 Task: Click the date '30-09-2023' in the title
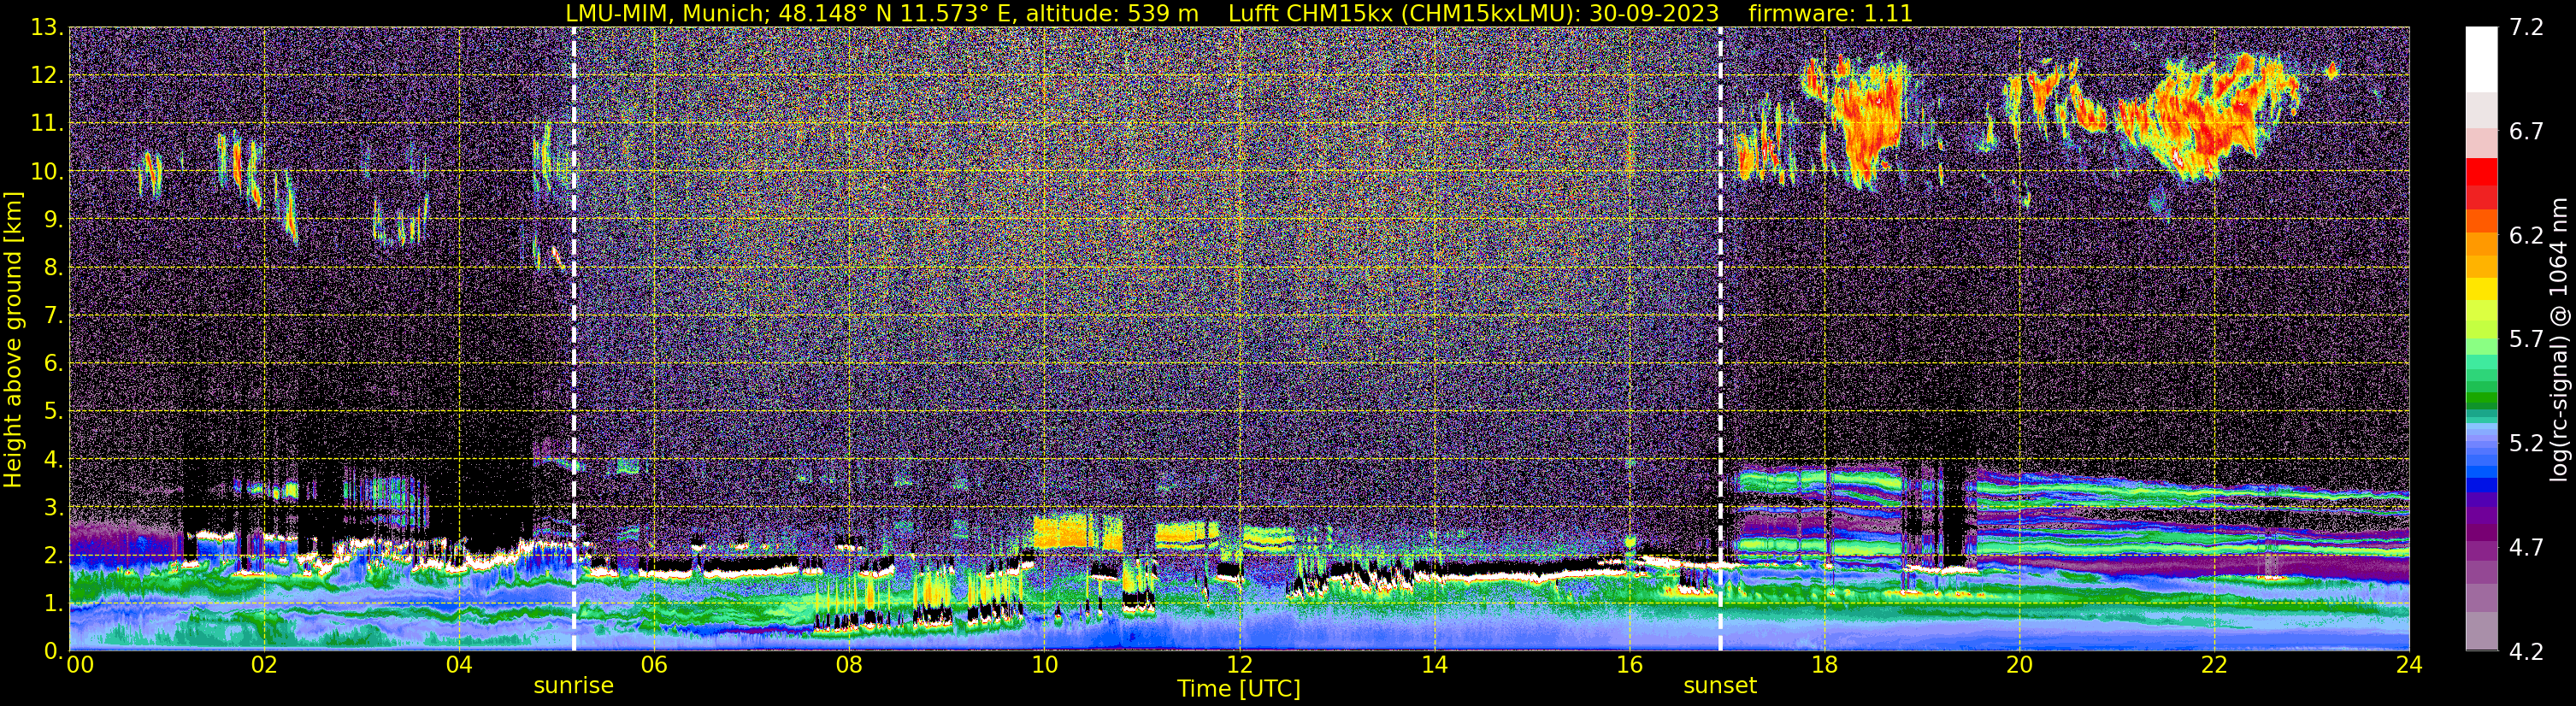[1654, 13]
